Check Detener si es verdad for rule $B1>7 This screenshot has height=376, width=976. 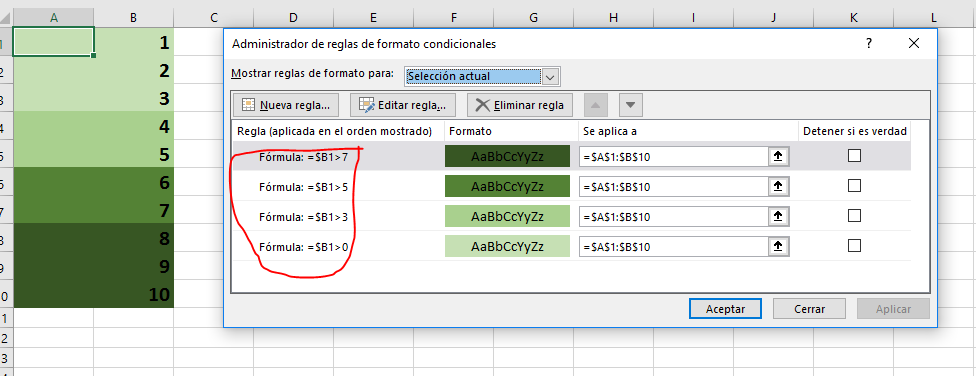[x=855, y=156]
